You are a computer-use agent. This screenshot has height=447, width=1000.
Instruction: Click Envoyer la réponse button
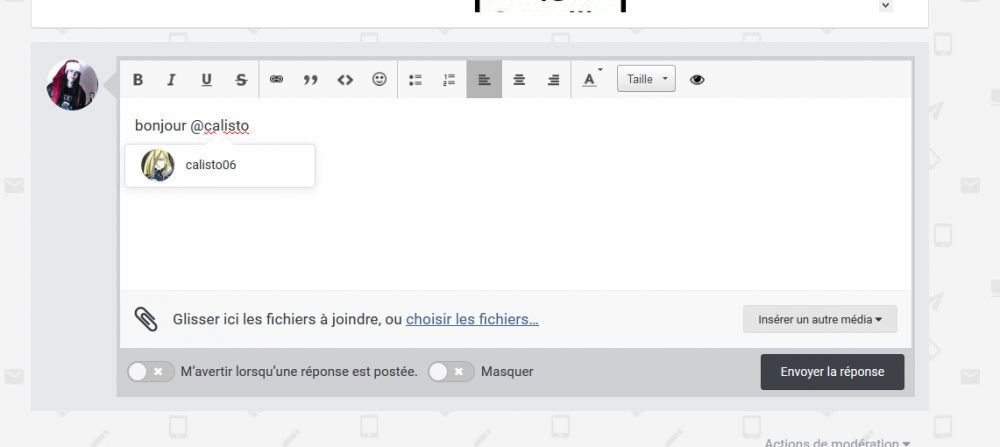point(832,372)
